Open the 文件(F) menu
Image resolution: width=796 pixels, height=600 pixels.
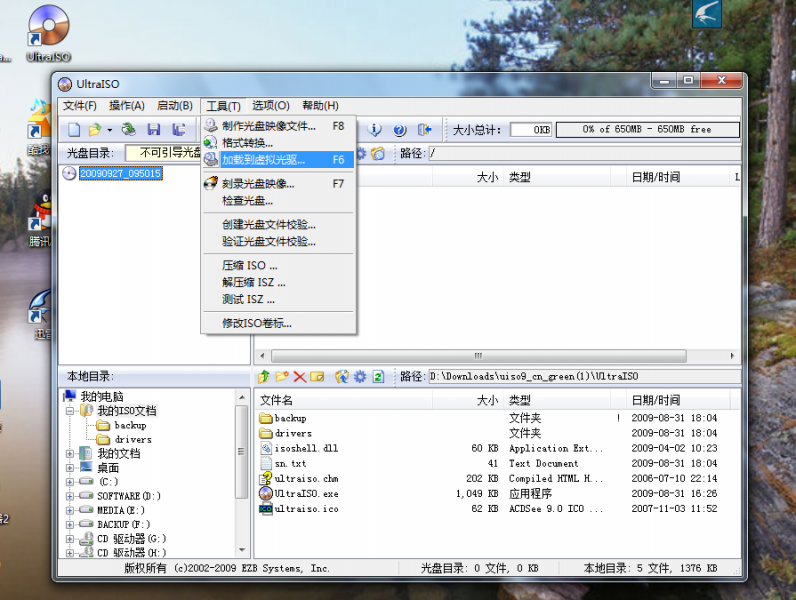(80, 106)
